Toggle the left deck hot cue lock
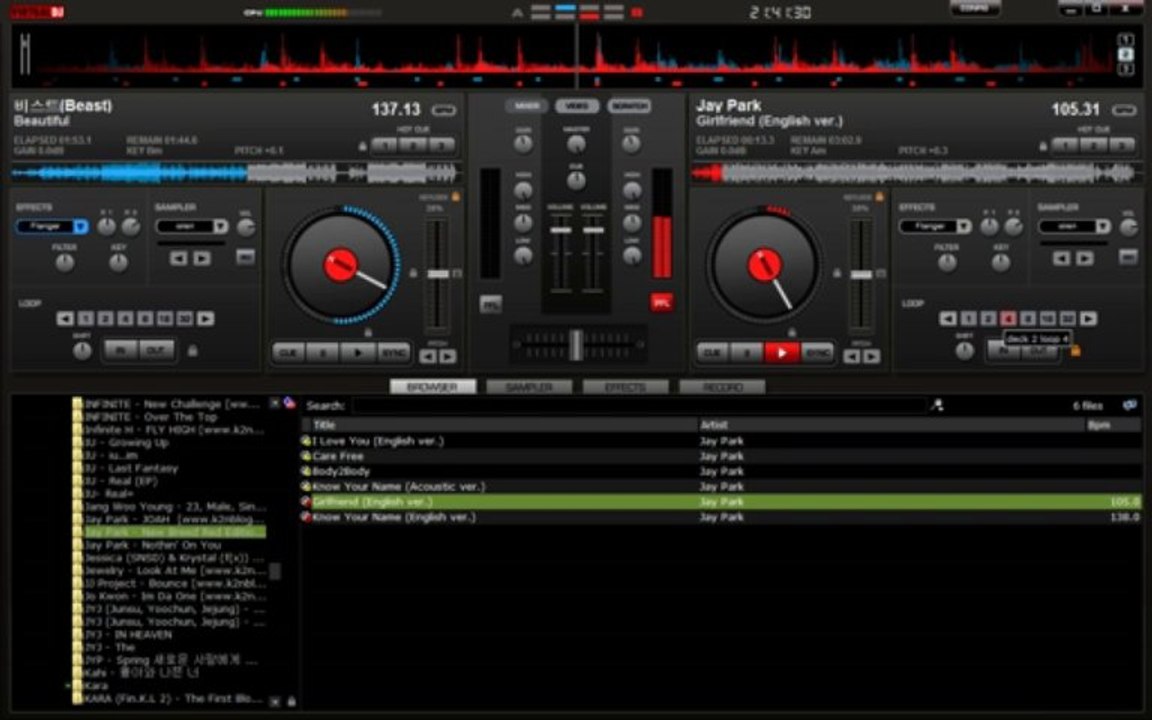This screenshot has height=720, width=1152. (362, 146)
